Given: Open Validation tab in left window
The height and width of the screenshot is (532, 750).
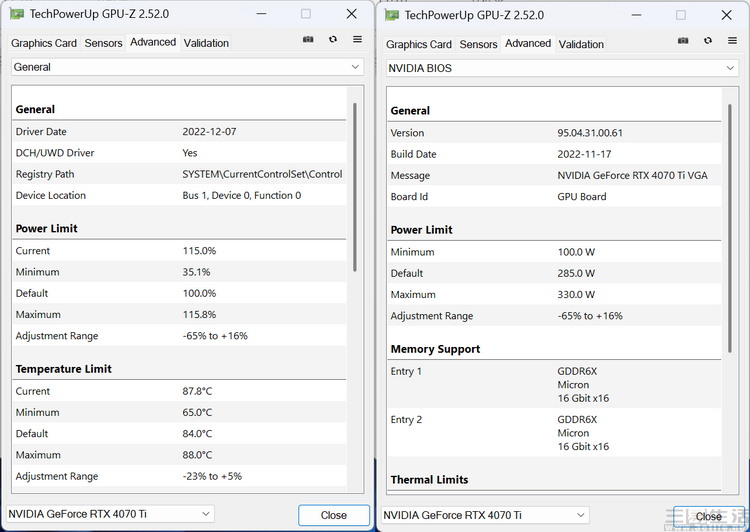Looking at the screenshot, I should click(206, 43).
